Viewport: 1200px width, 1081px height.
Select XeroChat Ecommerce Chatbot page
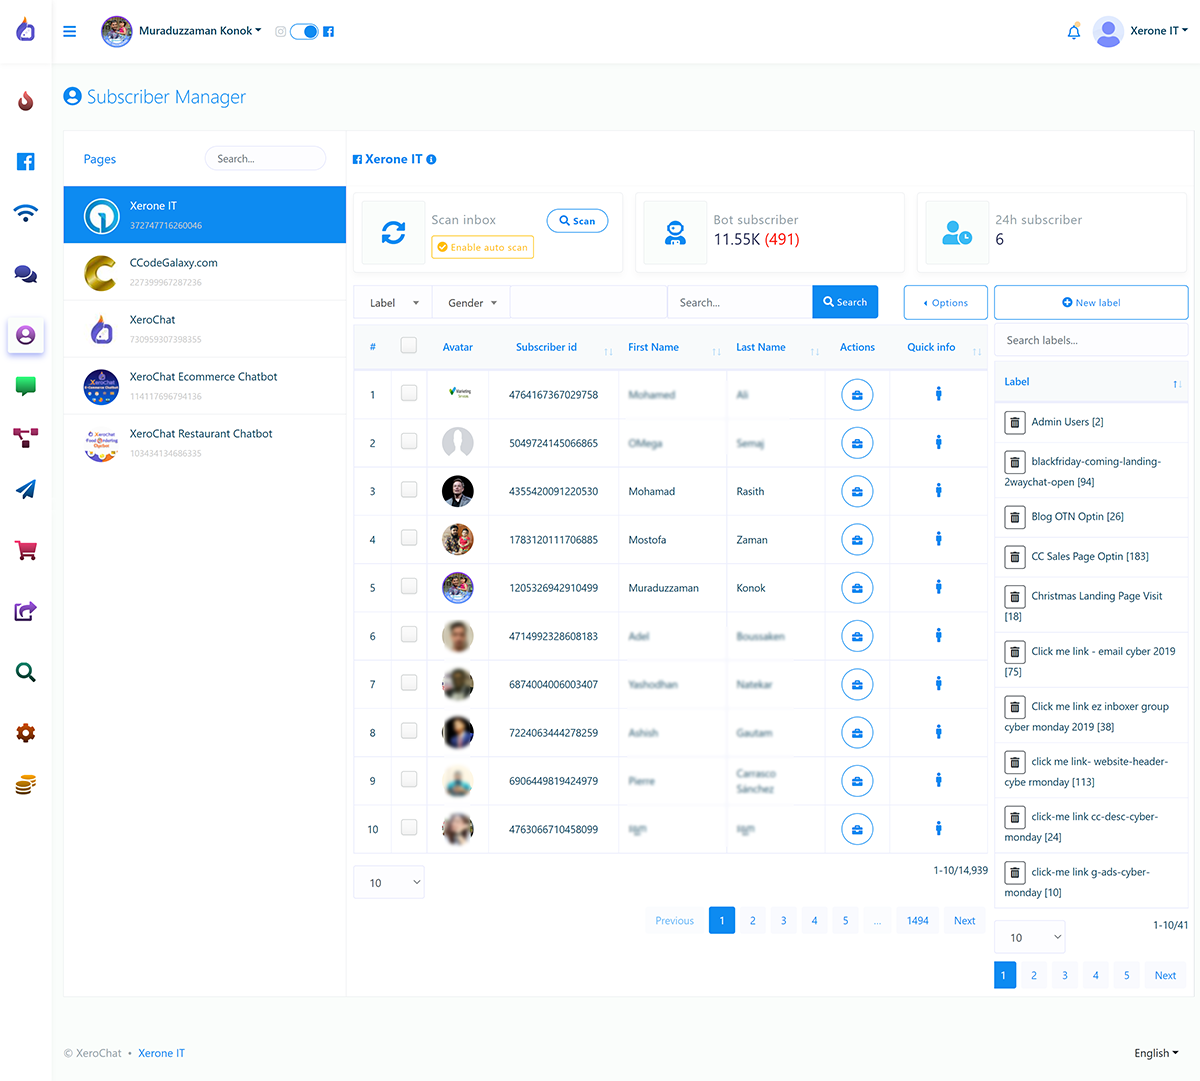[205, 386]
